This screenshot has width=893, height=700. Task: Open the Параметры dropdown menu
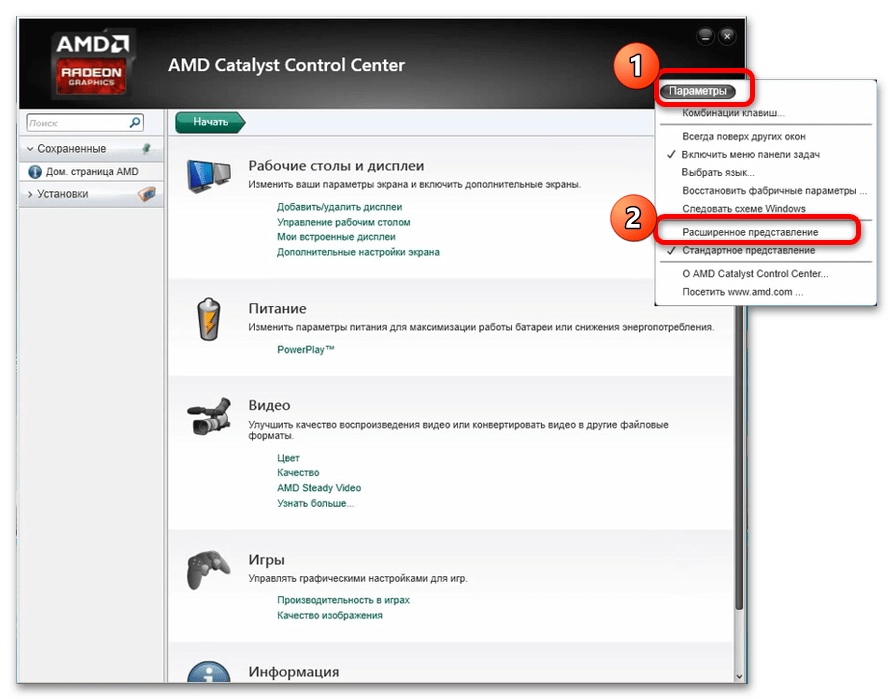click(698, 91)
